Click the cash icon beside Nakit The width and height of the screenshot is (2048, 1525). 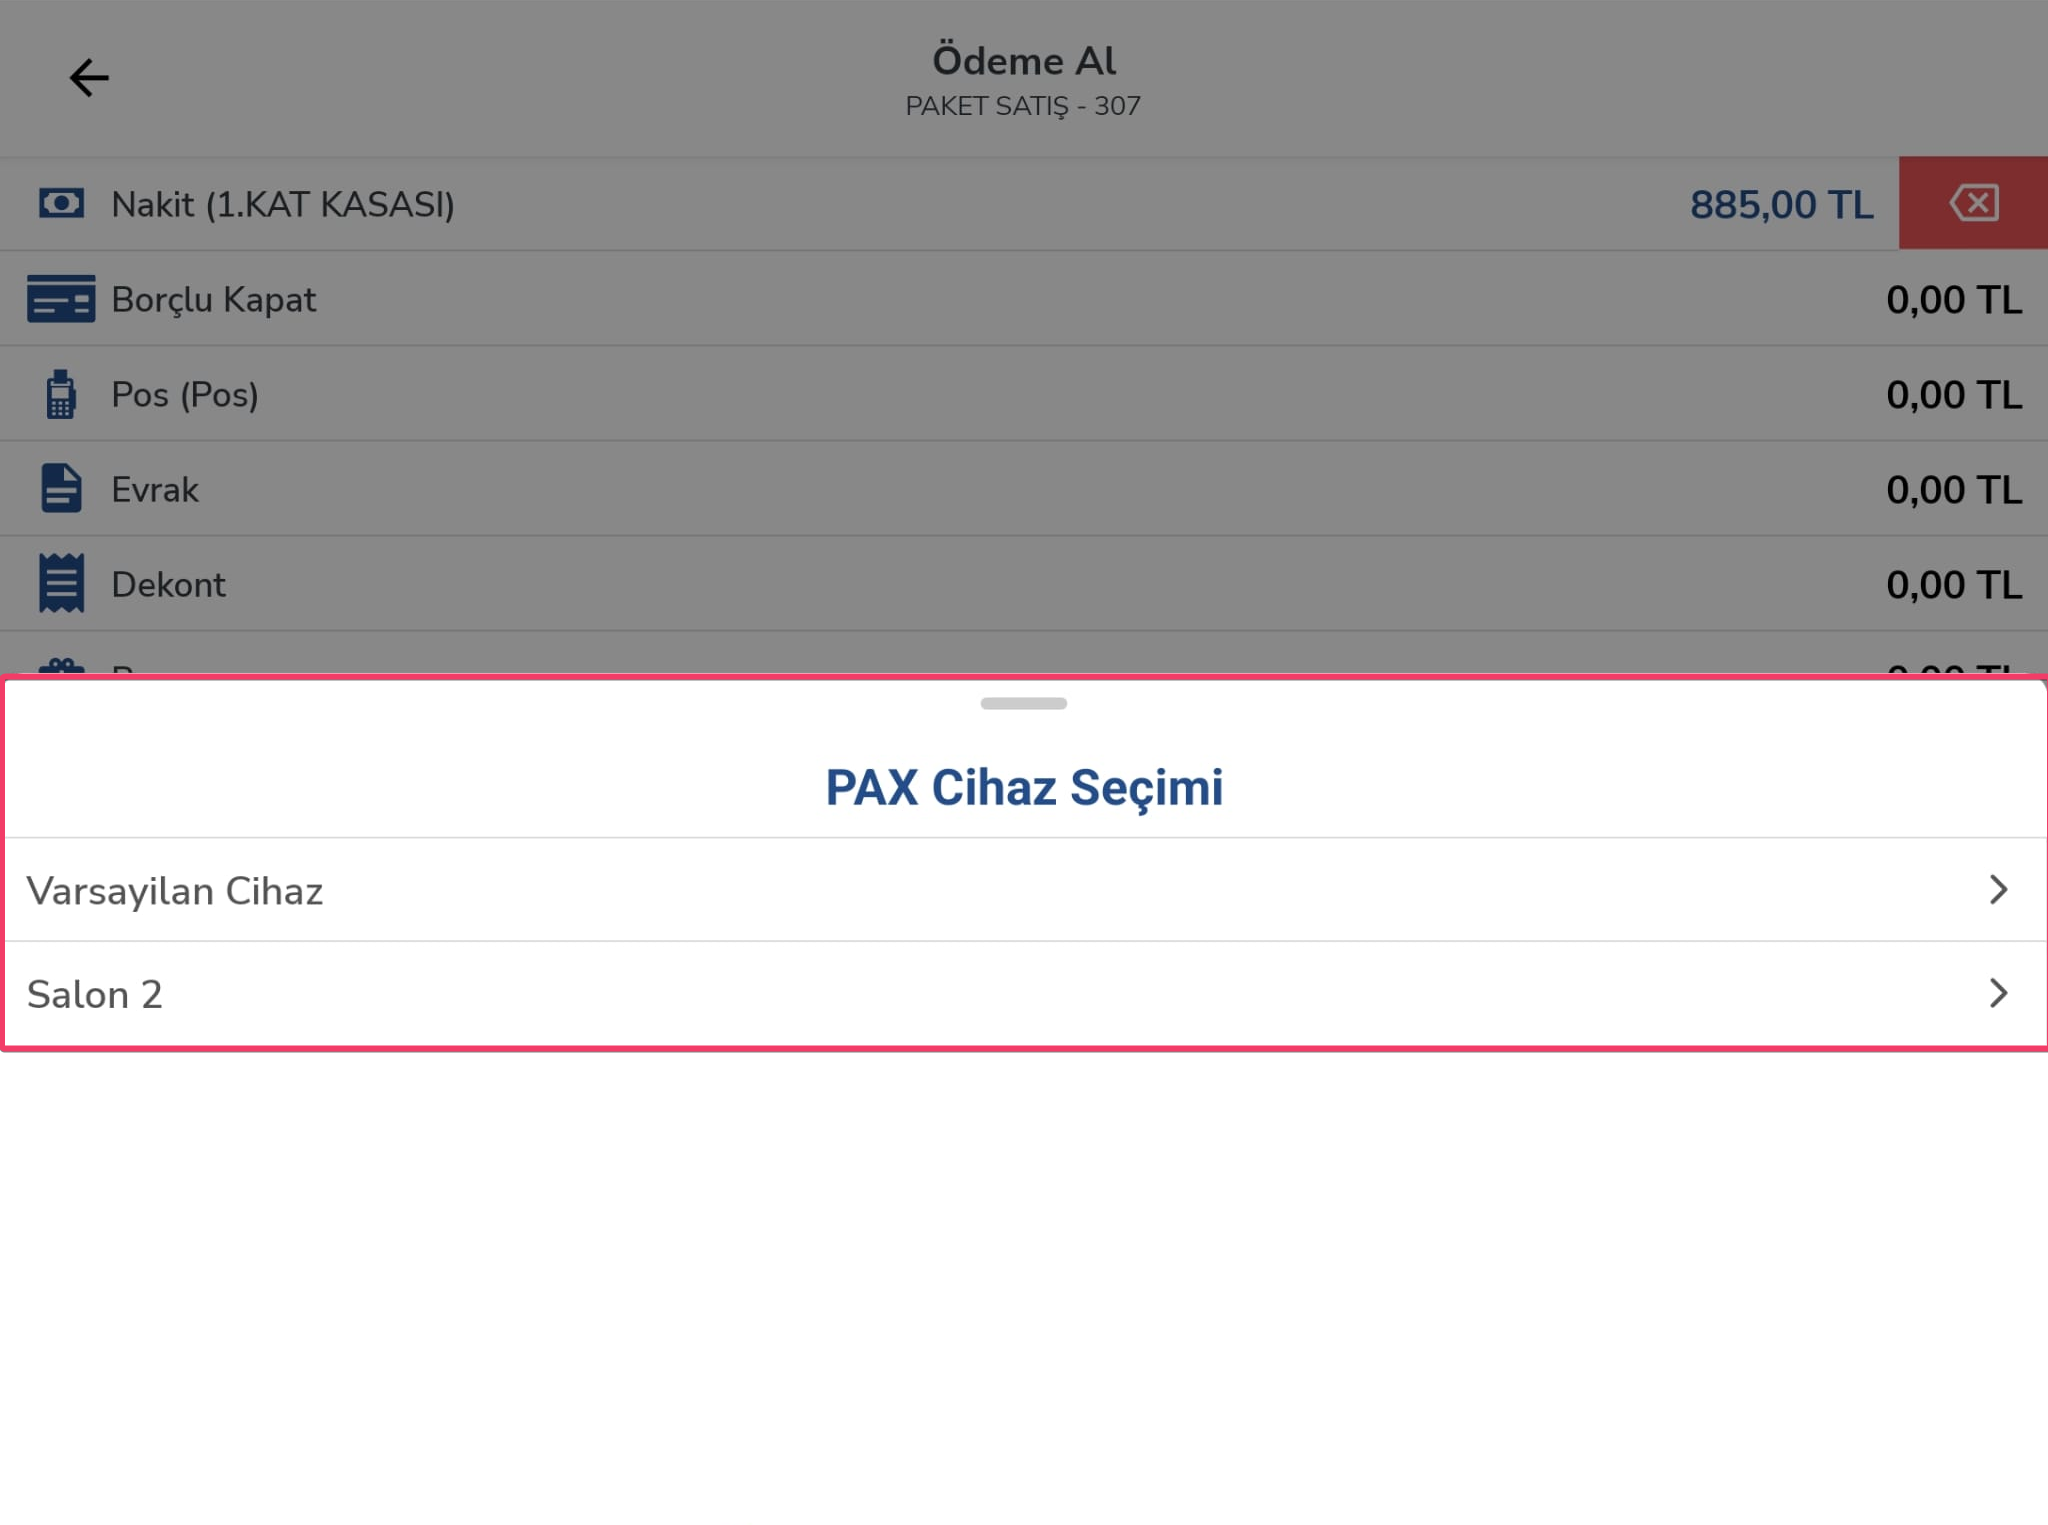click(61, 204)
